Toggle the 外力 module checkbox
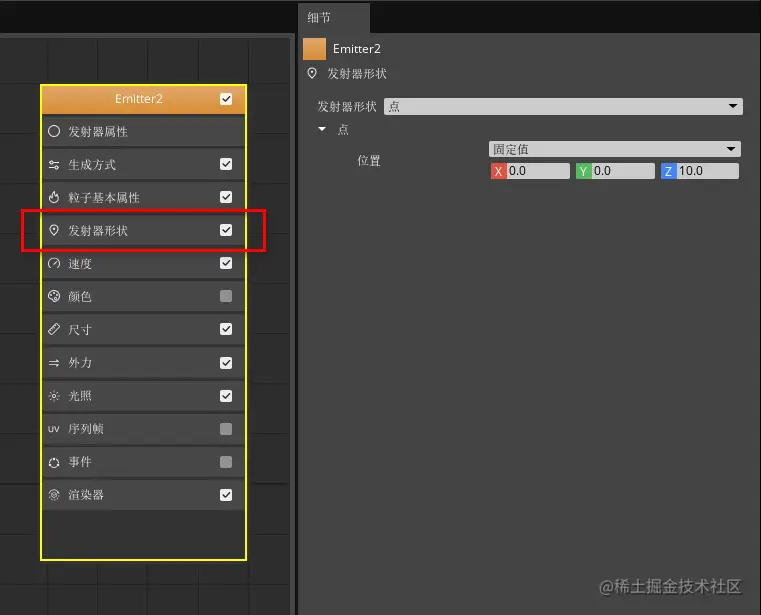 coord(226,363)
